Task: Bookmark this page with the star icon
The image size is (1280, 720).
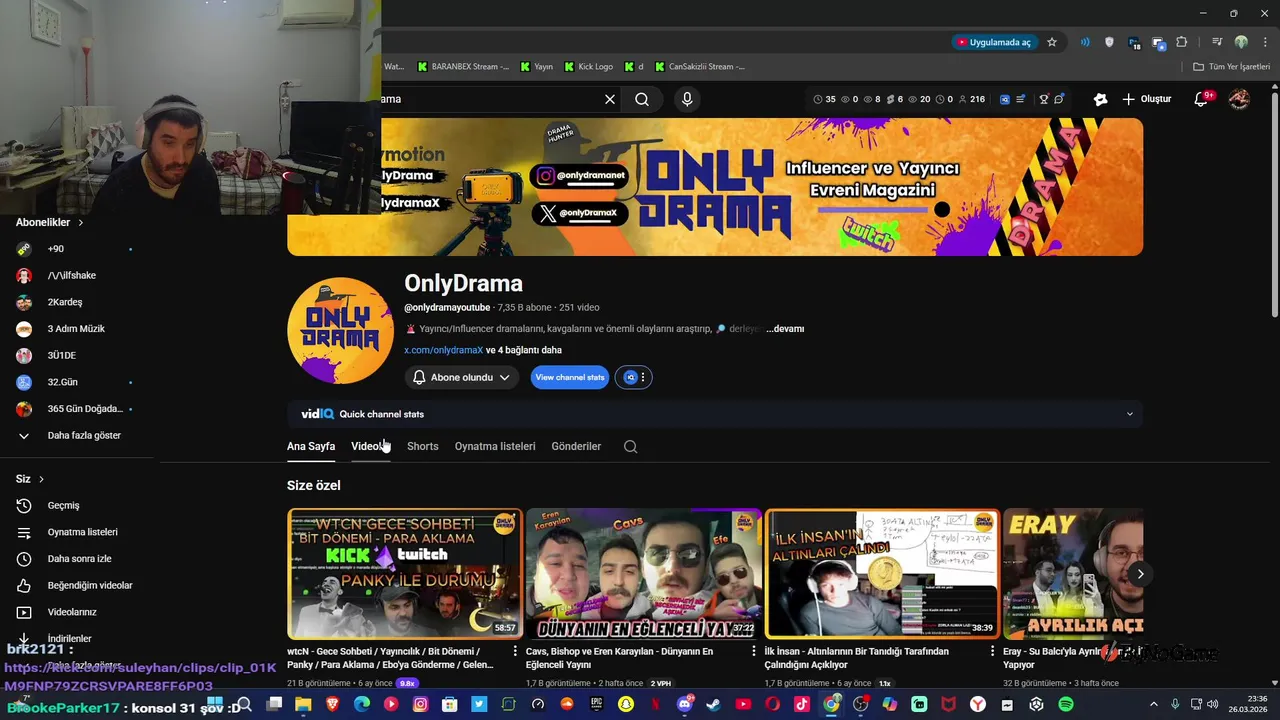Action: pos(1052,42)
